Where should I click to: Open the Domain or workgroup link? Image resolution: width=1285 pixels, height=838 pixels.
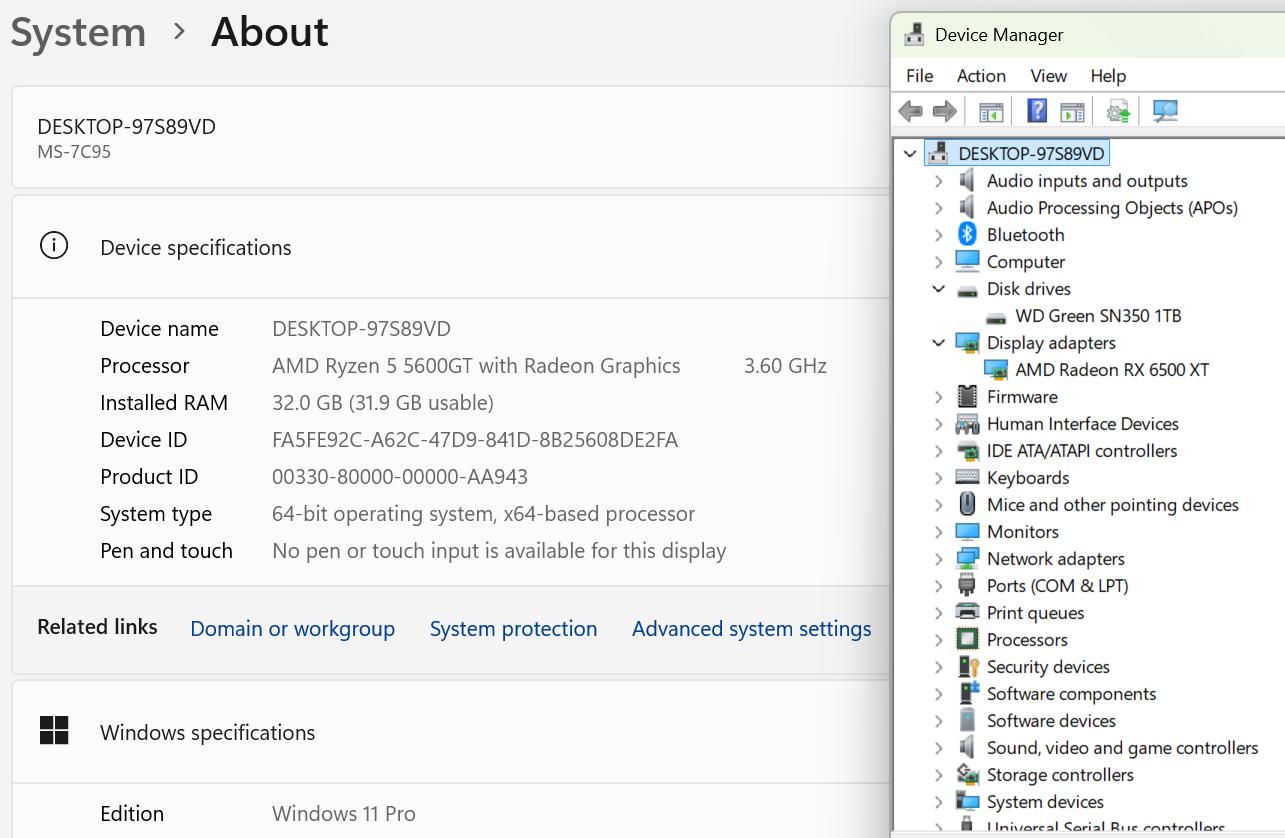click(x=292, y=629)
